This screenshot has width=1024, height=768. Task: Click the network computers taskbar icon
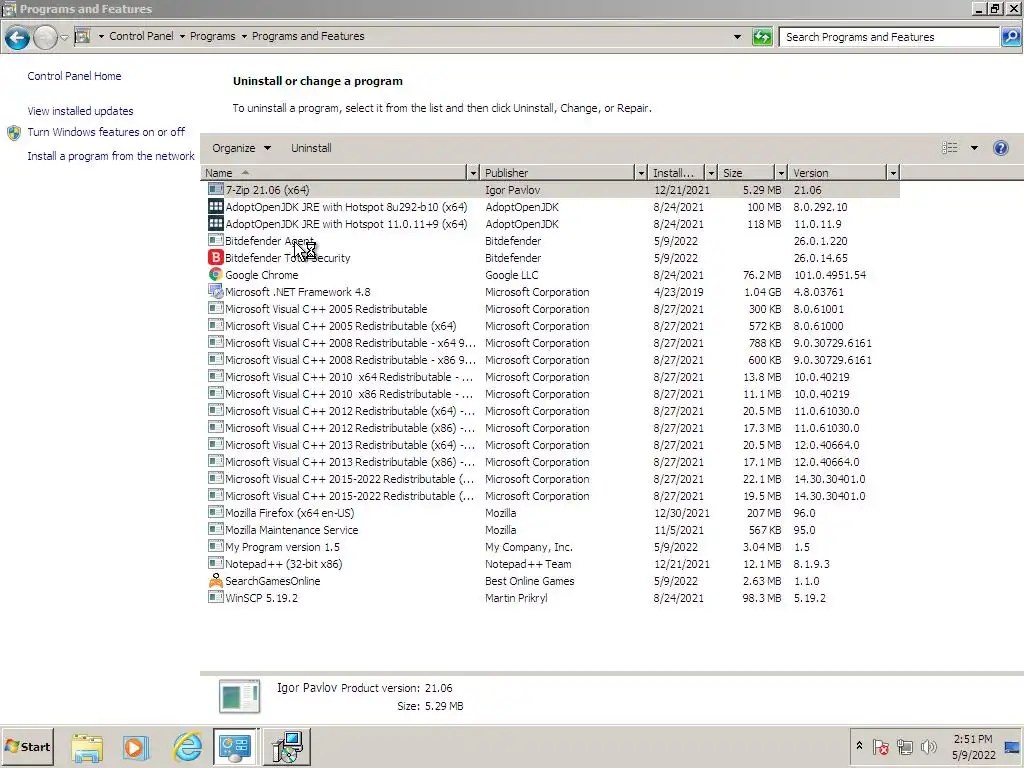coord(287,747)
